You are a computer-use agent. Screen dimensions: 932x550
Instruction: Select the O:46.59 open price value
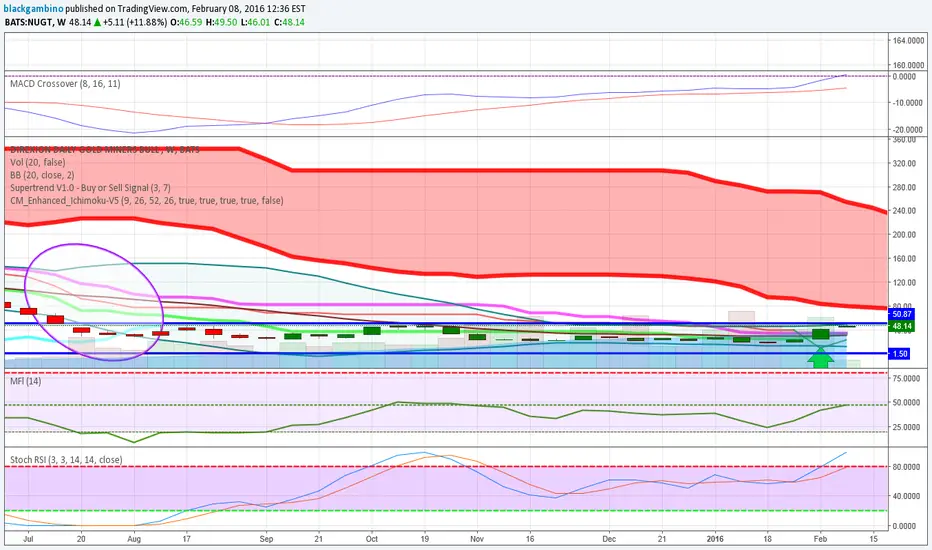(x=186, y=22)
